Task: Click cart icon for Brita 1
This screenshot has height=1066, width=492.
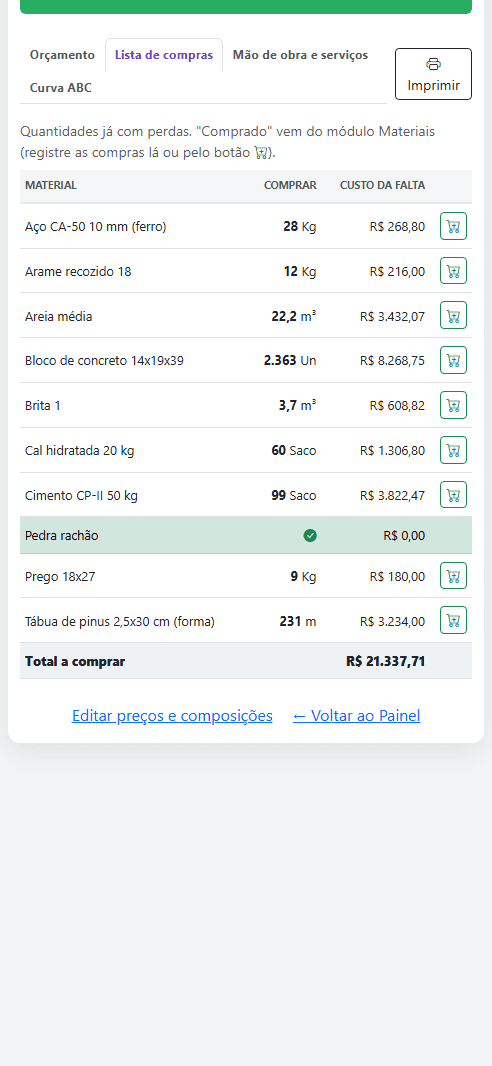Action: click(x=453, y=405)
